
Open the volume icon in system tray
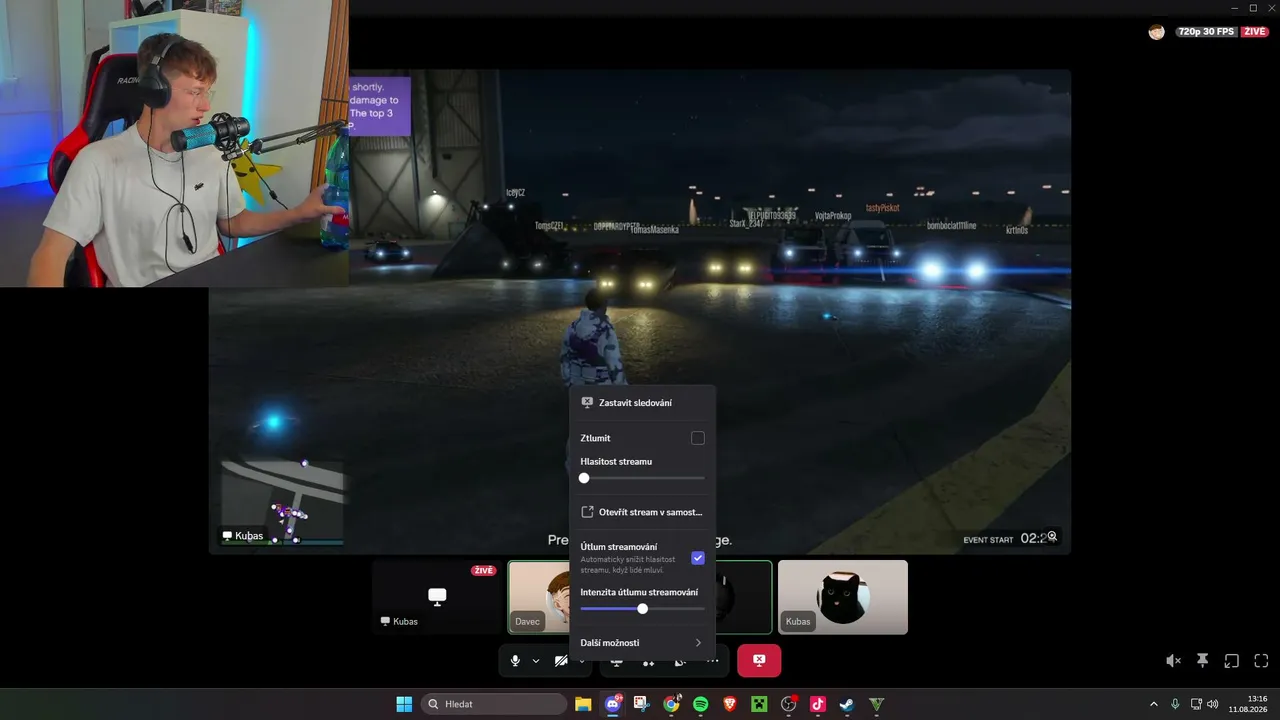pos(1213,704)
